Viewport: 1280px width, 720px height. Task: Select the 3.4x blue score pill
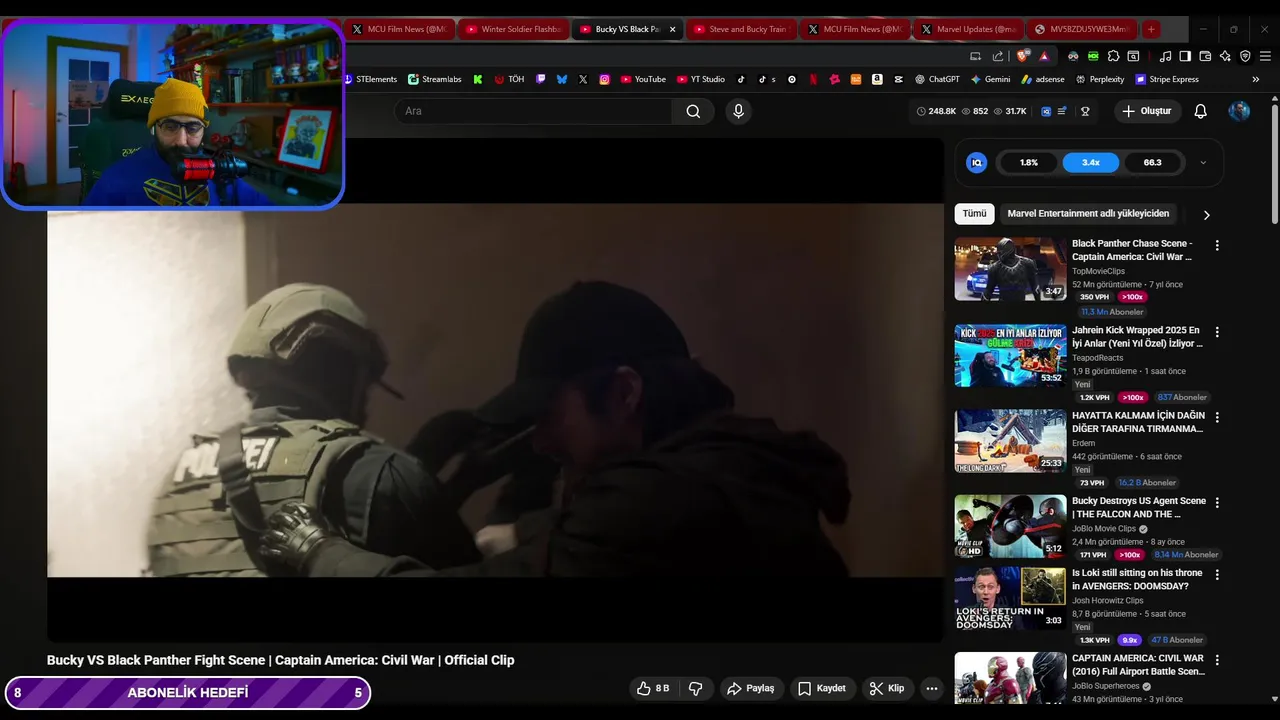1091,162
